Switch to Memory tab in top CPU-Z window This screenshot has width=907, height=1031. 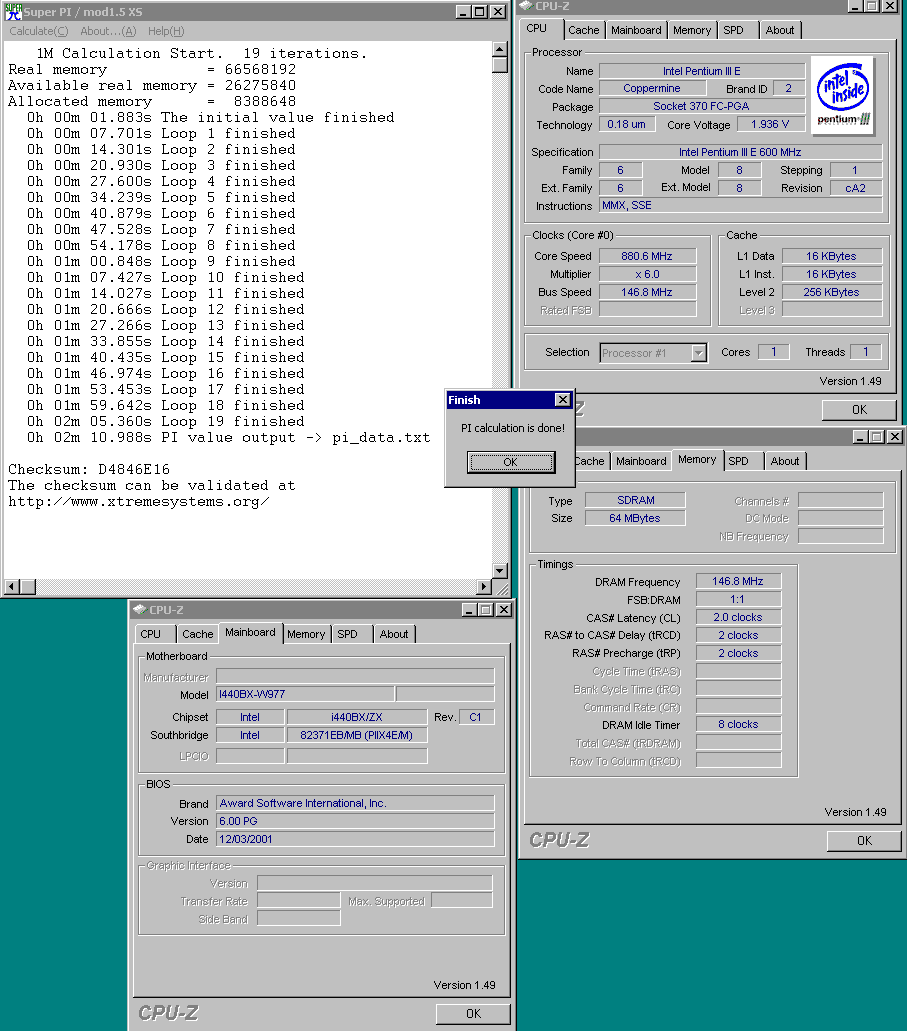(x=692, y=30)
